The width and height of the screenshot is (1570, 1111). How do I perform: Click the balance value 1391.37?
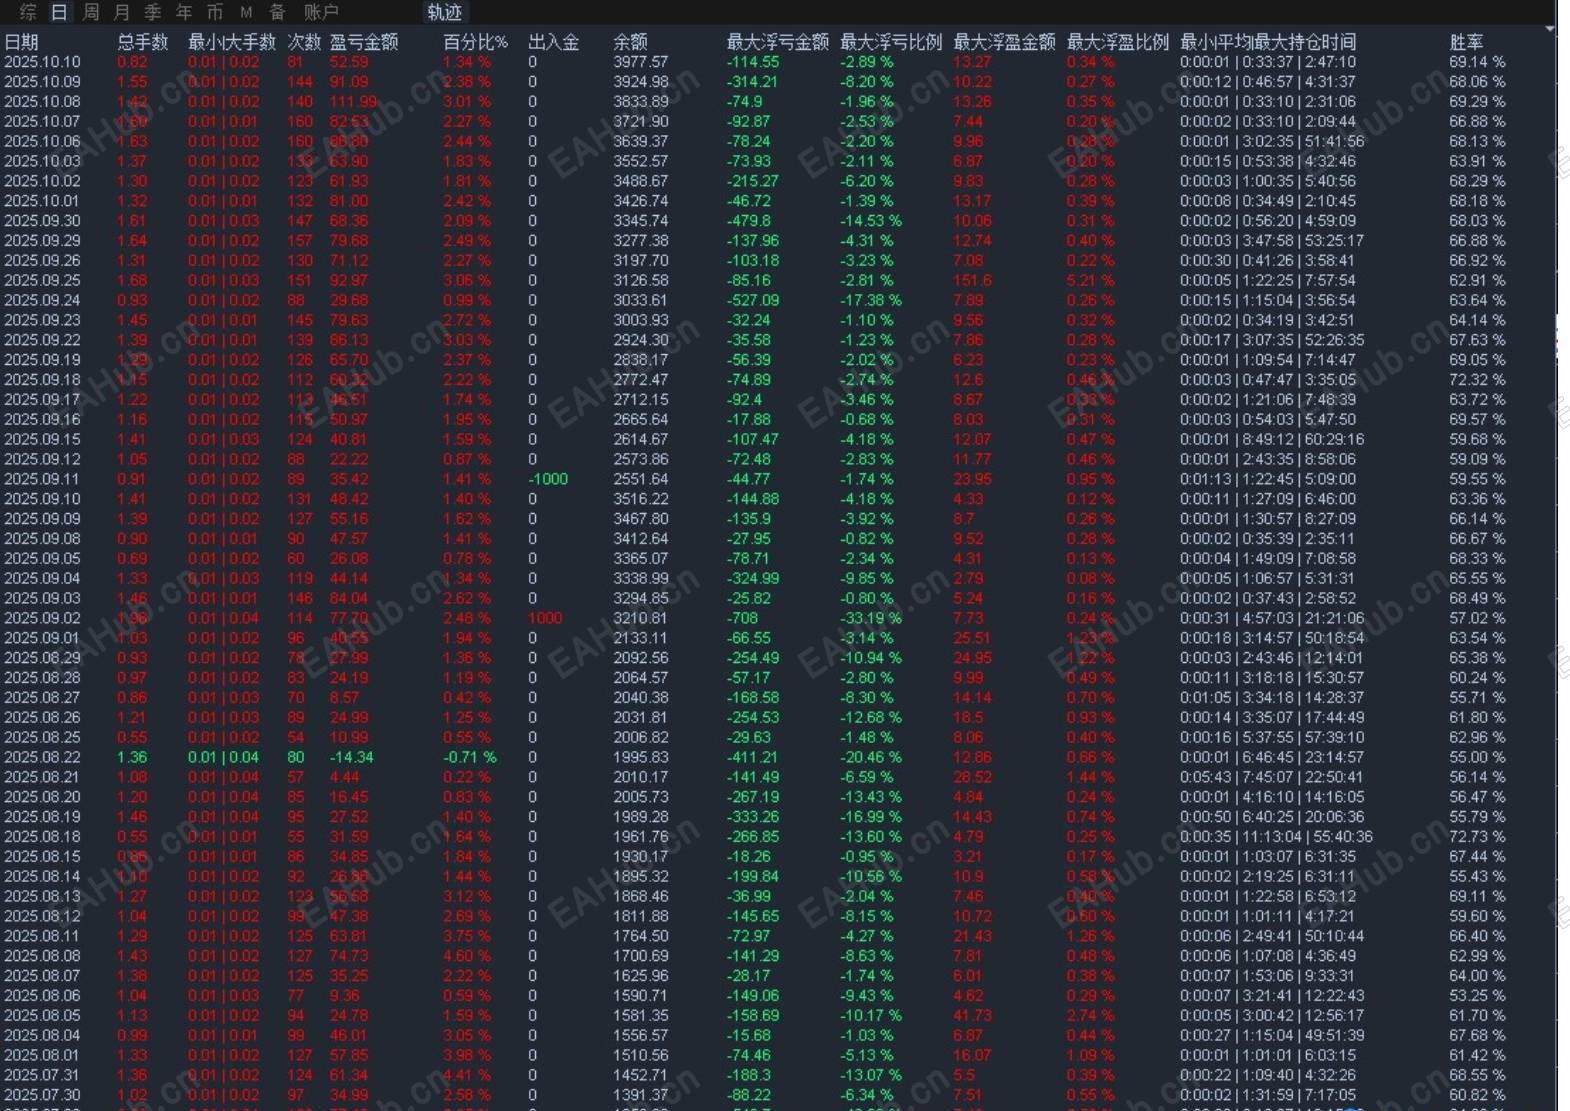(641, 1095)
